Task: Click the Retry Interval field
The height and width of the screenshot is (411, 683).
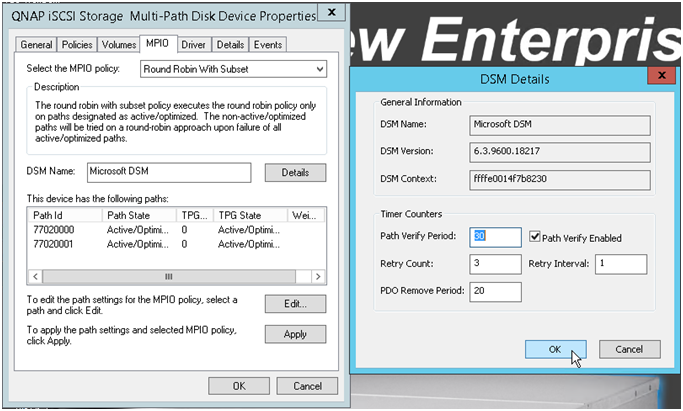Action: 621,264
